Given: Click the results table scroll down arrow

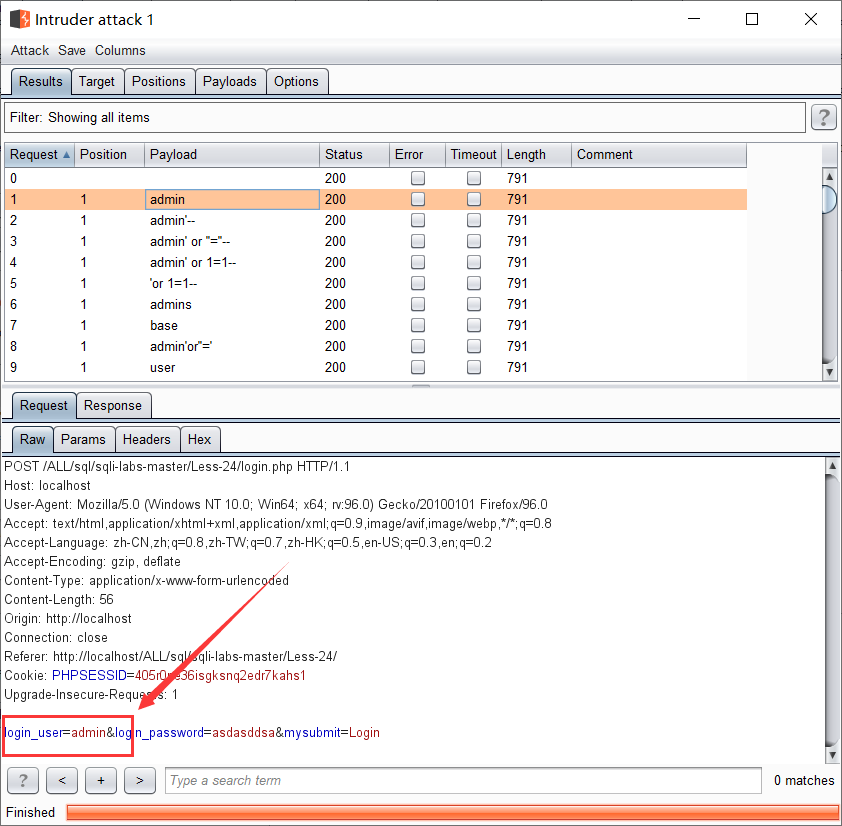Looking at the screenshot, I should point(830,372).
